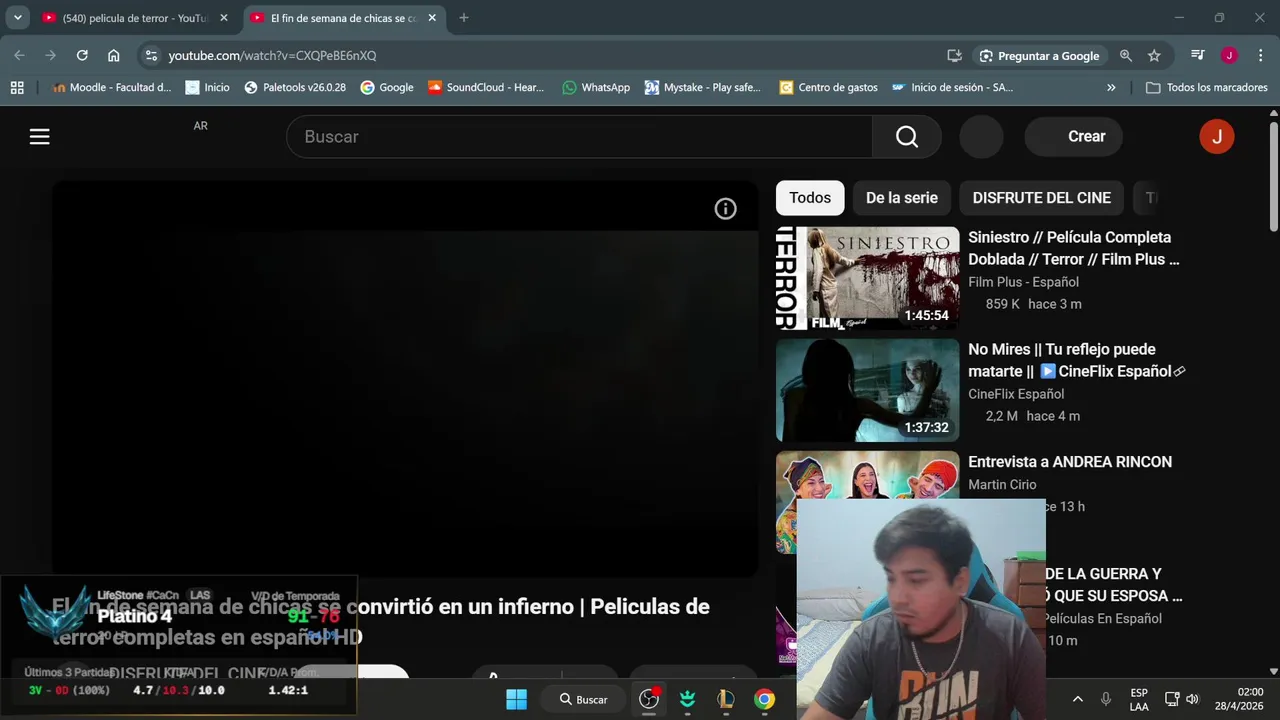Click the address bar URL
The width and height of the screenshot is (1280, 720).
[272, 56]
